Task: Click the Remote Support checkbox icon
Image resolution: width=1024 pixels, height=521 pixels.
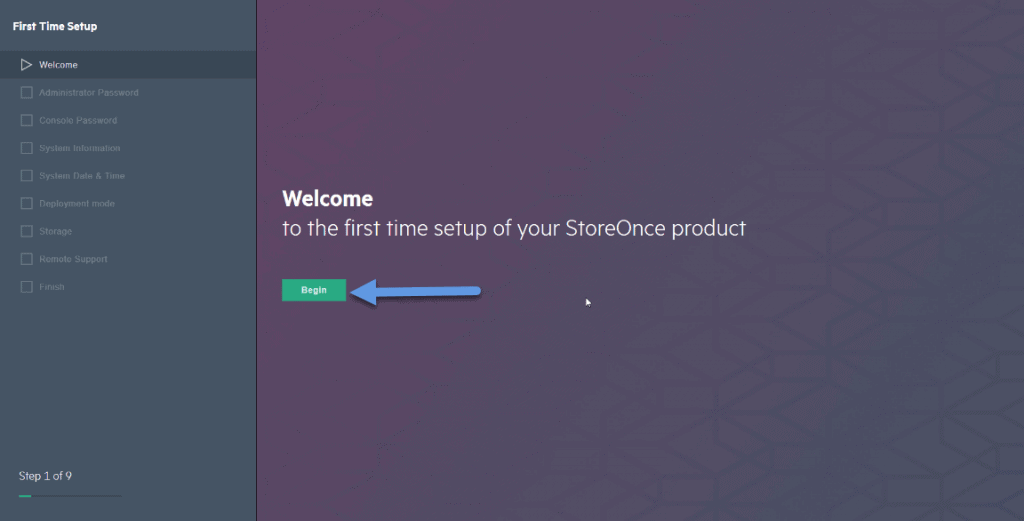Action: (27, 259)
